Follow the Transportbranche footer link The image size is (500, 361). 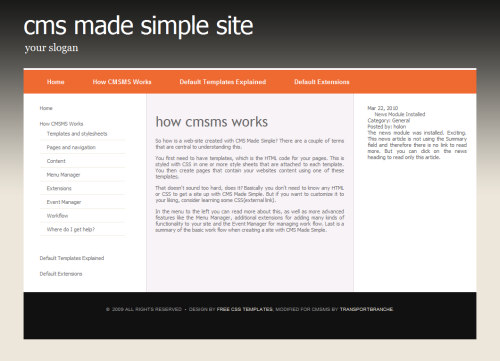click(366, 309)
